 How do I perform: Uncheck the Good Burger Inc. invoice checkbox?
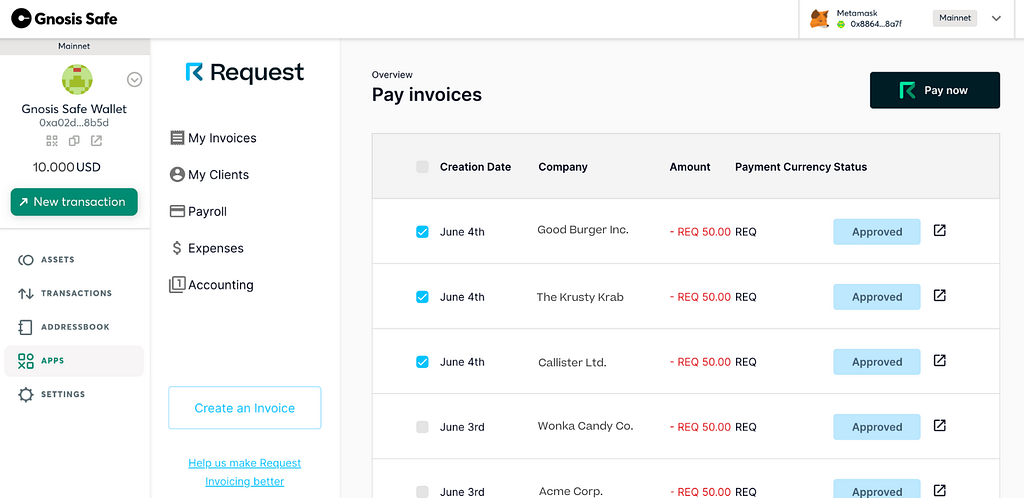pos(423,232)
